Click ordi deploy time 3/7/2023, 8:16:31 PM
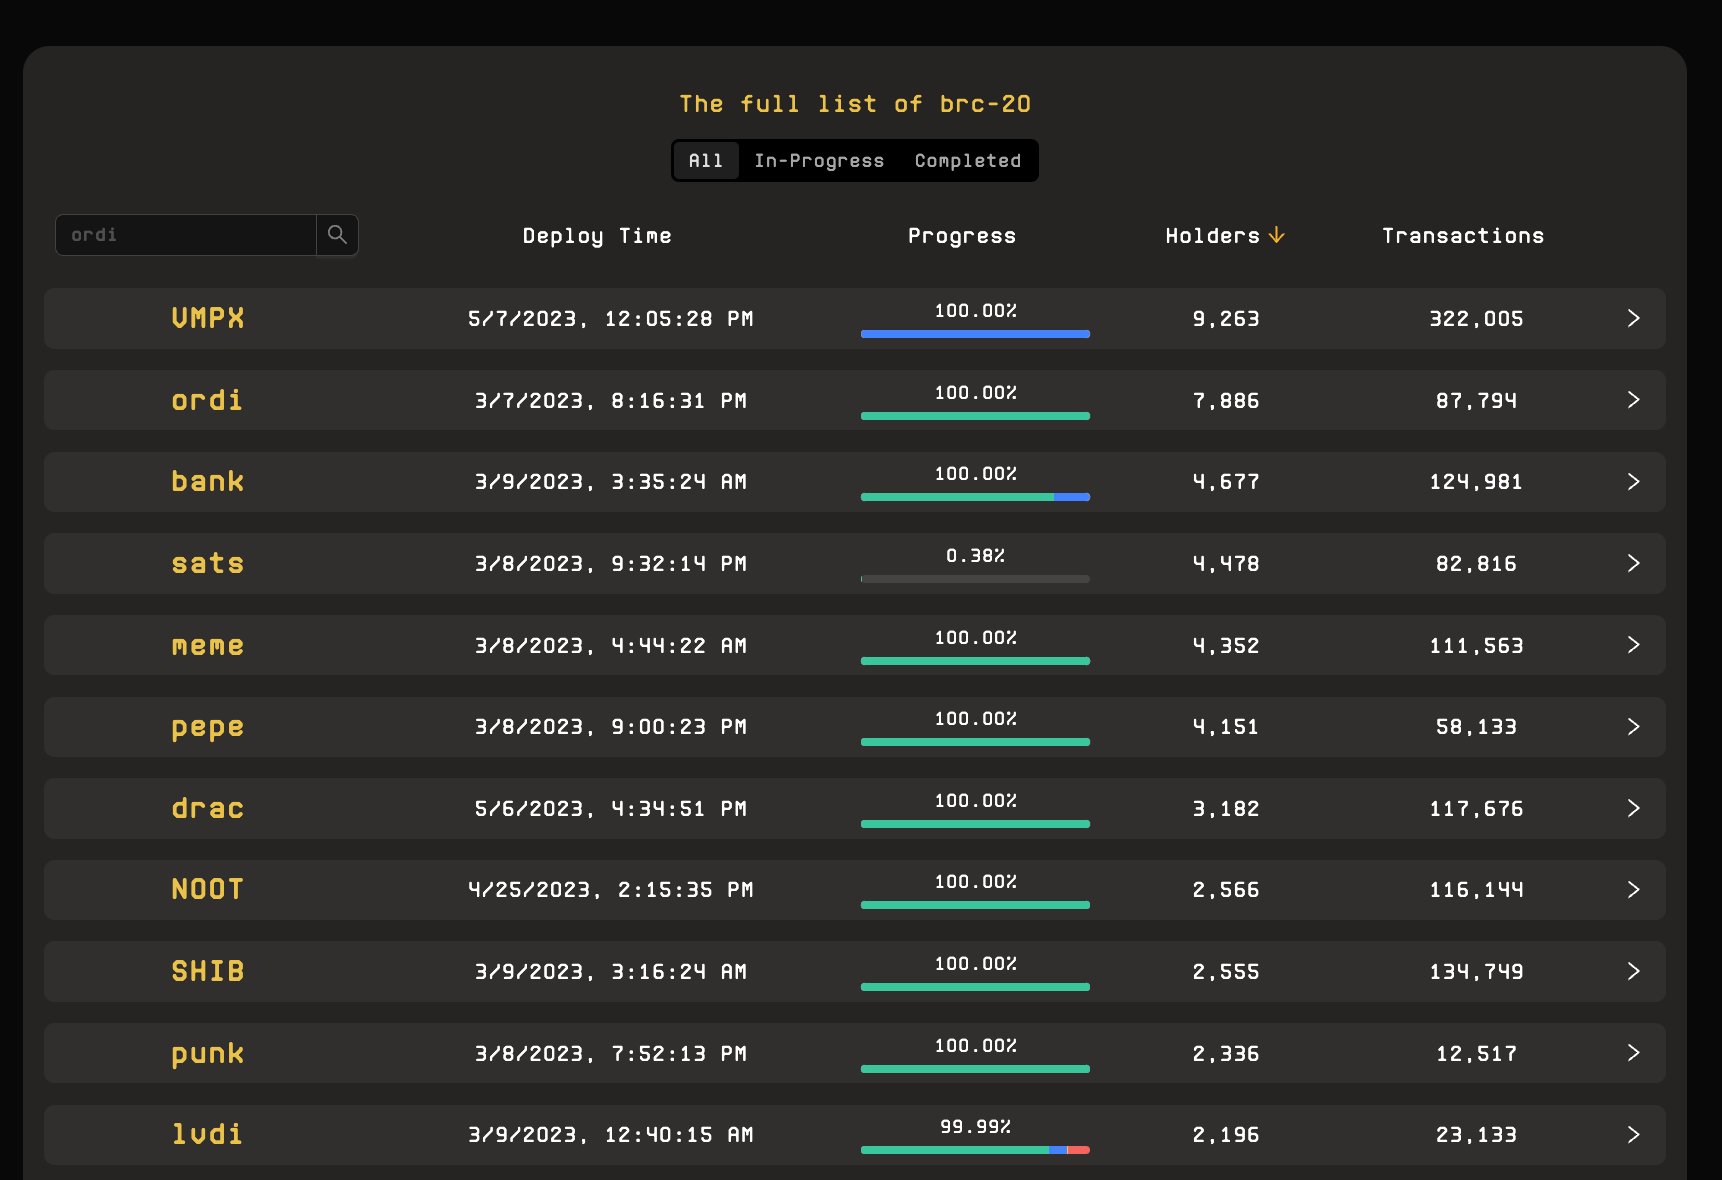The height and width of the screenshot is (1180, 1722). point(611,401)
